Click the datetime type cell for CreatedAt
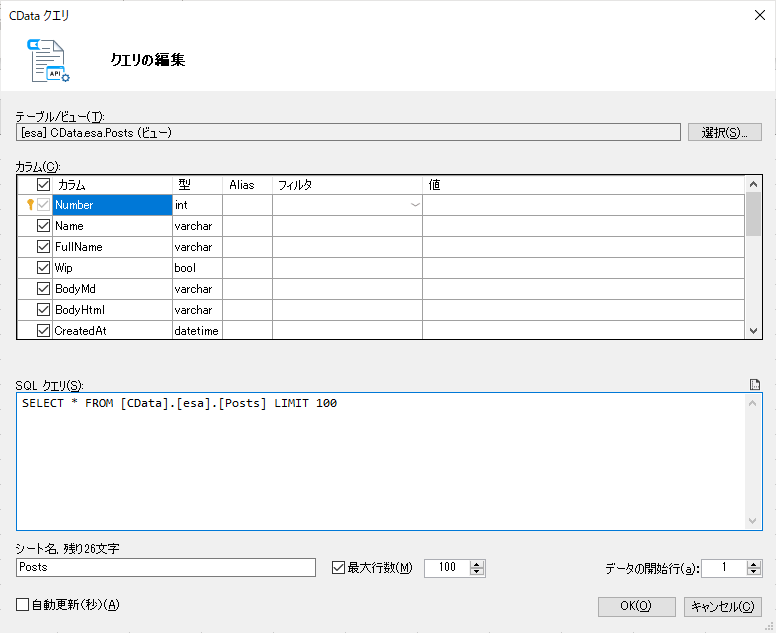 pyautogui.click(x=197, y=331)
